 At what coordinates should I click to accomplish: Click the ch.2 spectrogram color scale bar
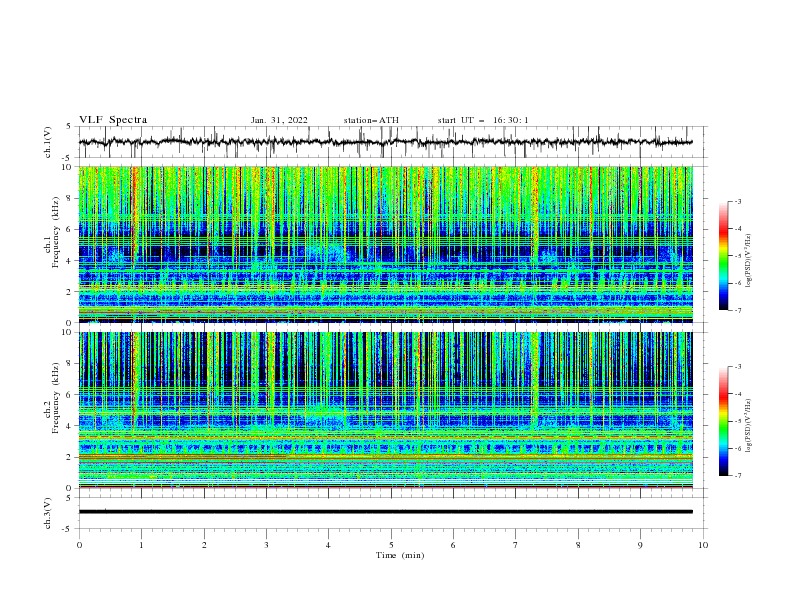pyautogui.click(x=723, y=421)
